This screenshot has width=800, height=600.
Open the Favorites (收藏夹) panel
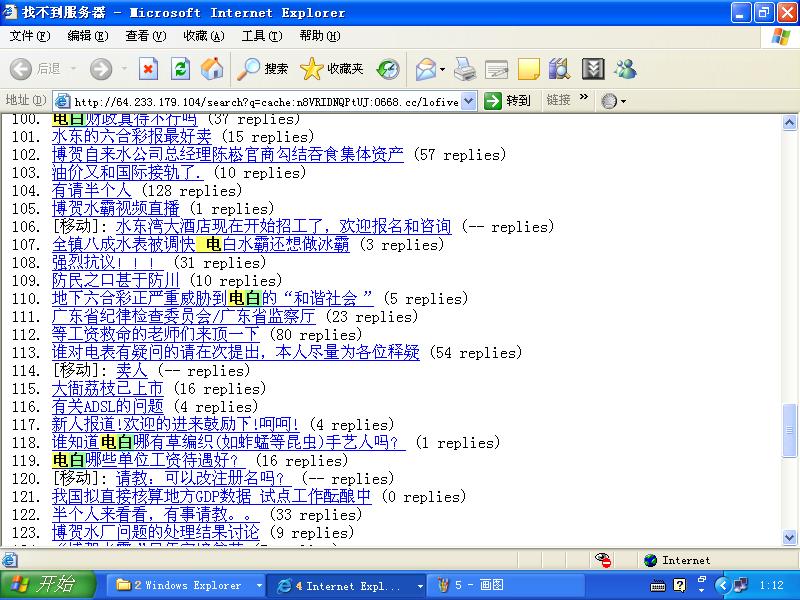(333, 69)
